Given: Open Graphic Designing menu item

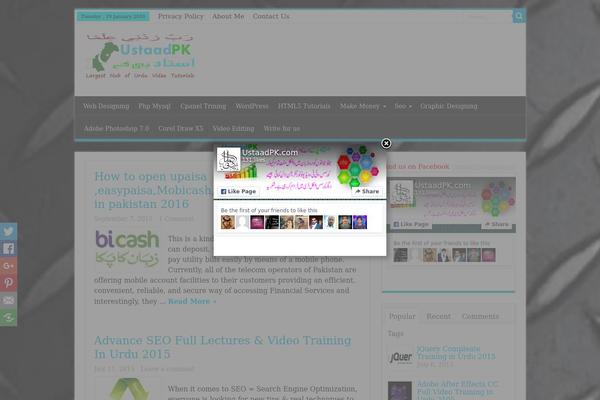Looking at the screenshot, I should 448,106.
